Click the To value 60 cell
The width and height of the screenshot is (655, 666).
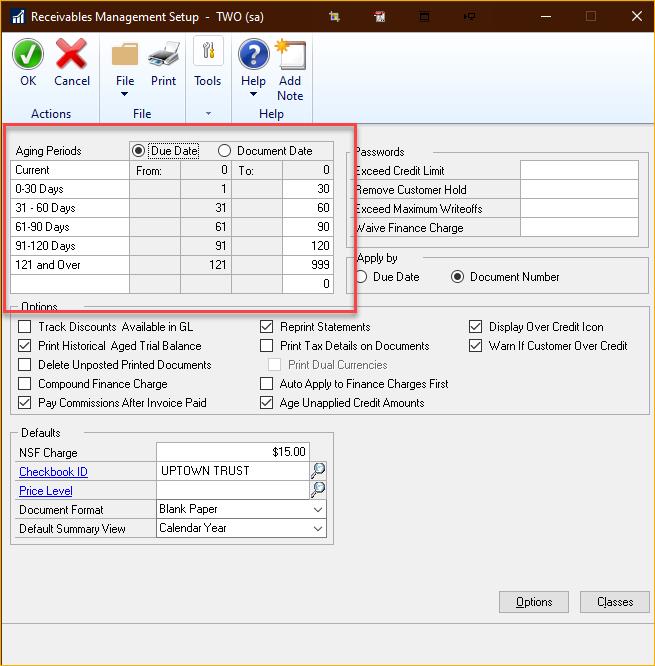click(x=308, y=208)
